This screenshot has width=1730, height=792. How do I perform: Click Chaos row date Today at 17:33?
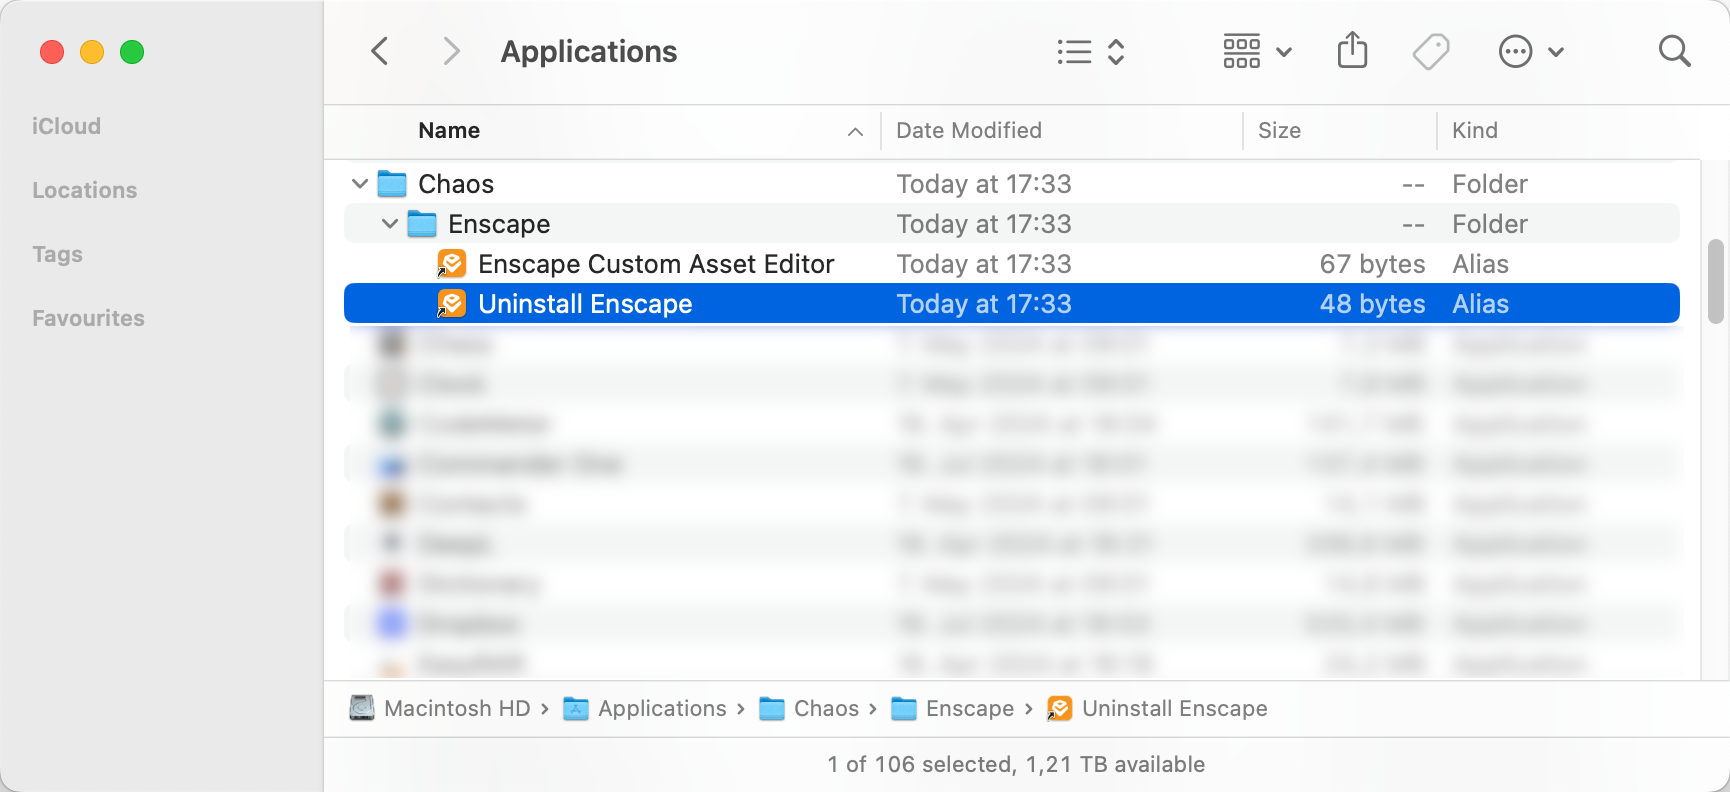pos(984,184)
